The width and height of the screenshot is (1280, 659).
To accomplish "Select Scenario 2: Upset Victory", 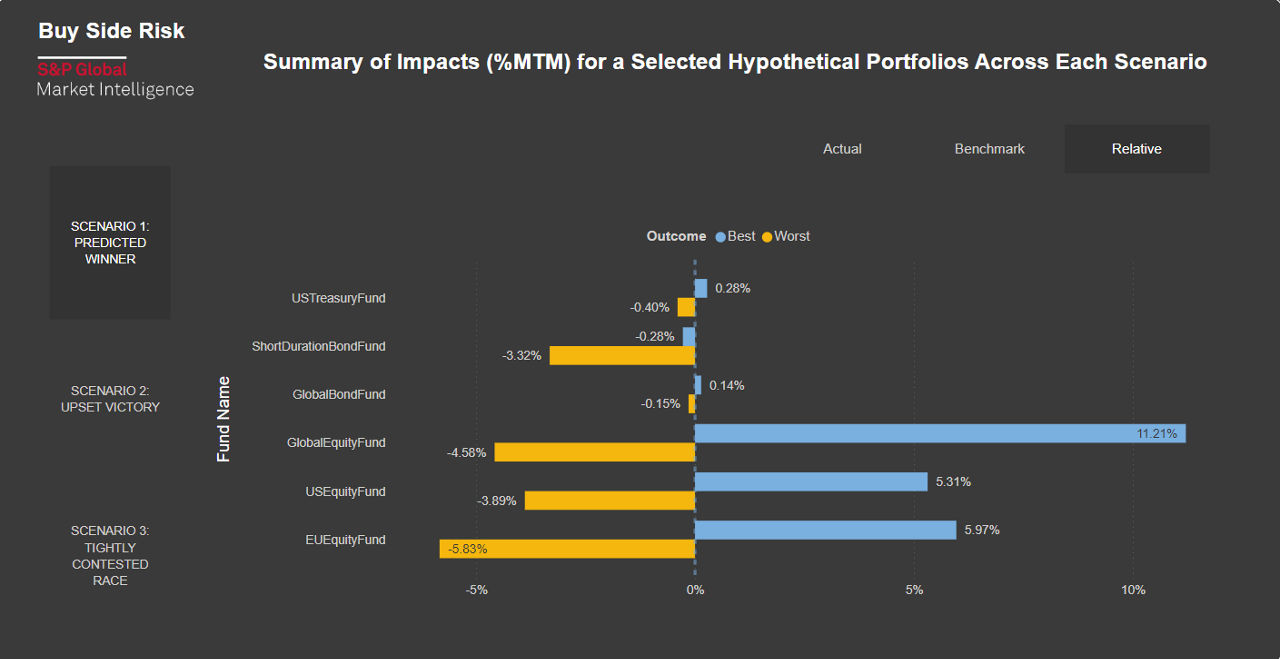I will point(110,399).
